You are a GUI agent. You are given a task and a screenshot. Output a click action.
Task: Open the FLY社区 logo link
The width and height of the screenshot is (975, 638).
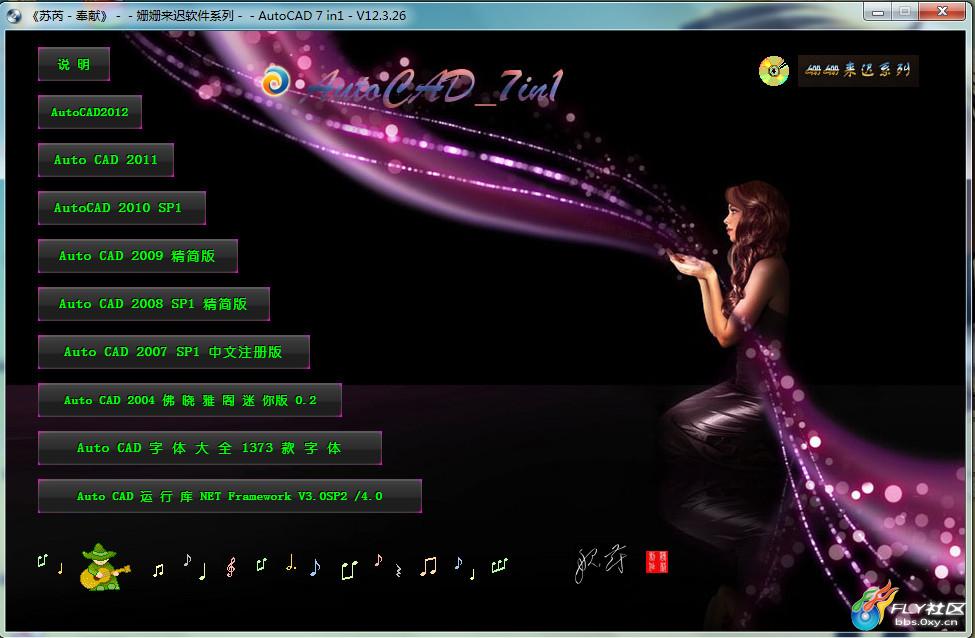coord(908,606)
